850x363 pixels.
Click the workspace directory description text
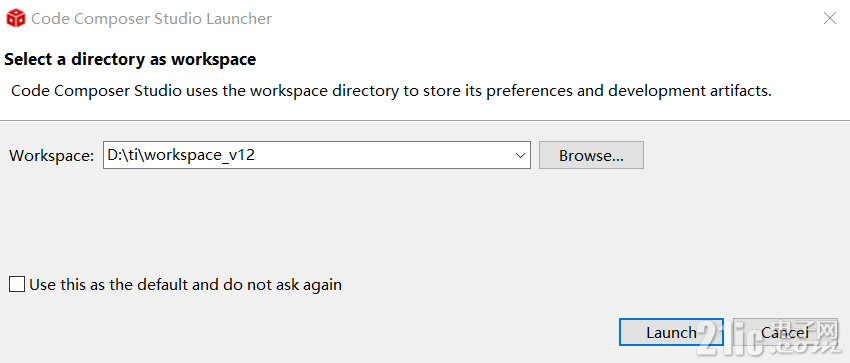pyautogui.click(x=391, y=90)
